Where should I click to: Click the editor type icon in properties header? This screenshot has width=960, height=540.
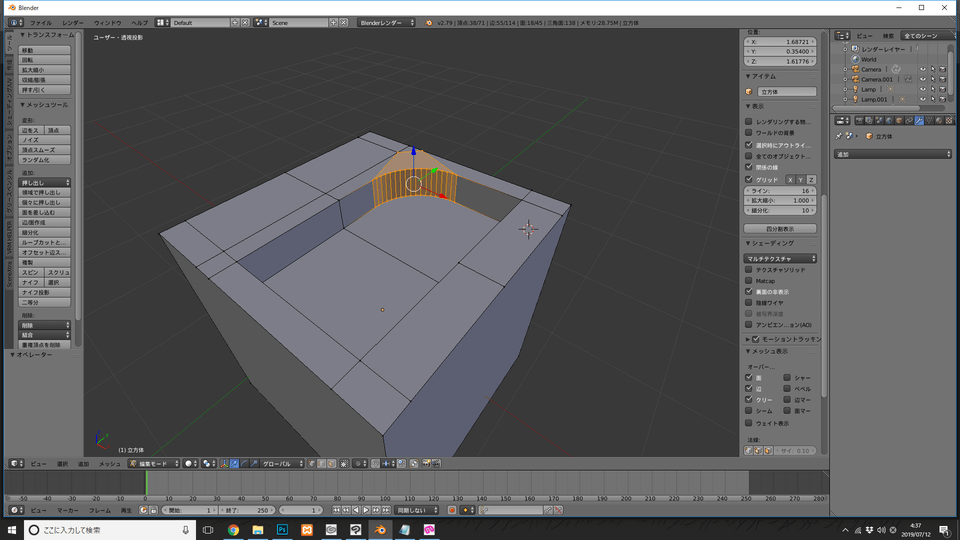(841, 121)
